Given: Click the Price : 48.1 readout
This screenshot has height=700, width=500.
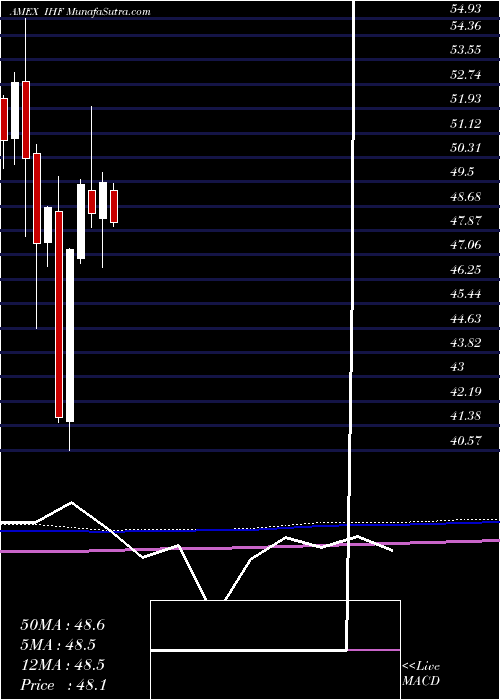Looking at the screenshot, I should click(62, 685).
